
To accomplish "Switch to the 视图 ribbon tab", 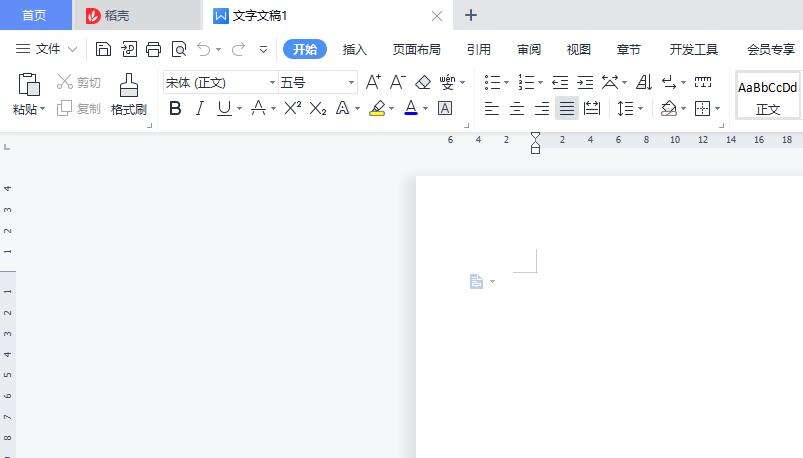I will [x=579, y=50].
